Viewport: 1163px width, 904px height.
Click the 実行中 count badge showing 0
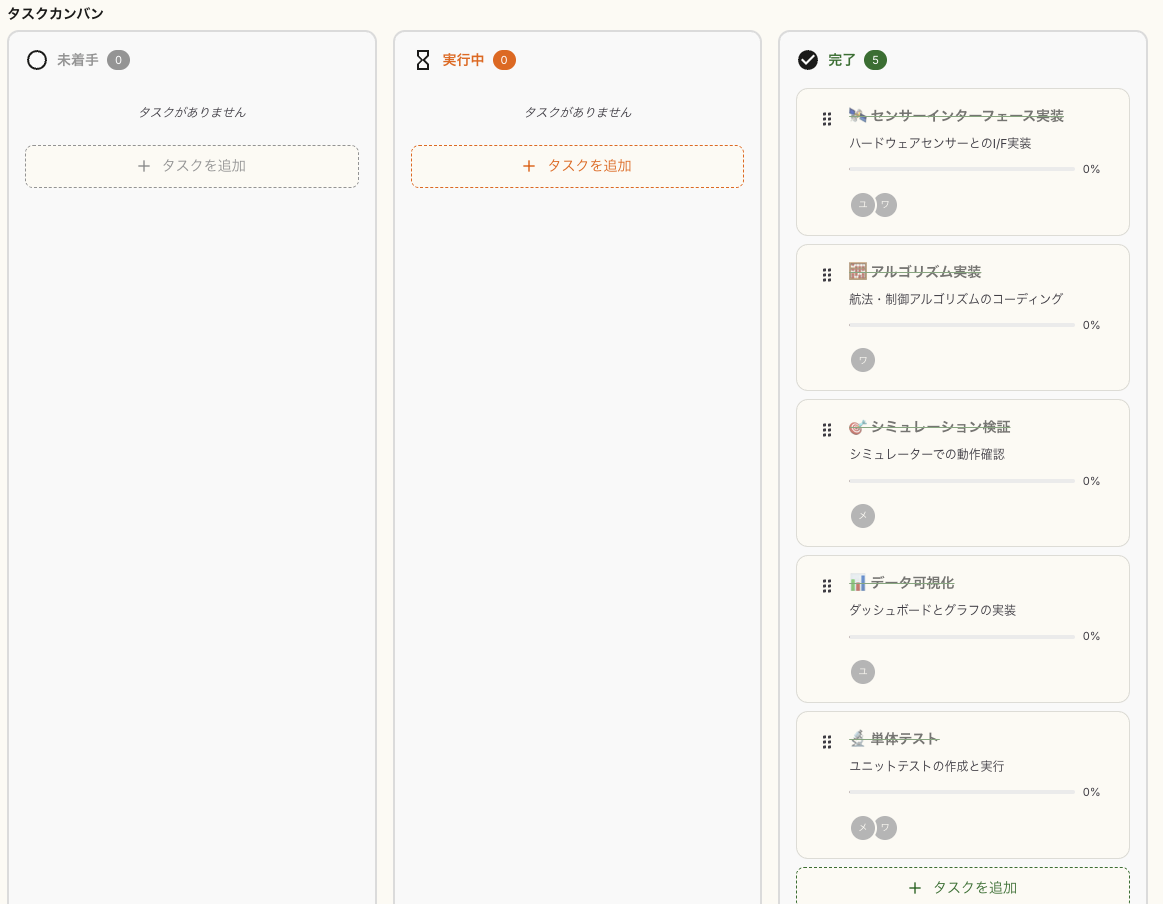[x=504, y=60]
